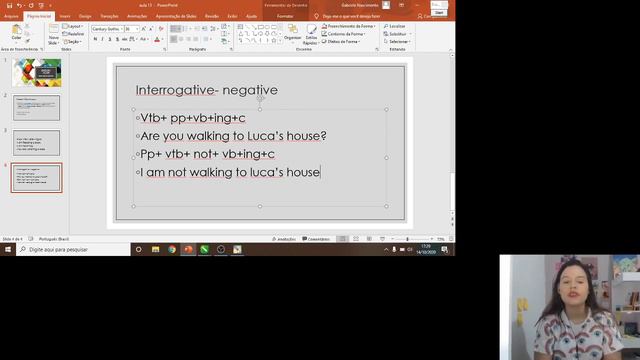
Task: Click the taskbar search box 'Digite aqui para pesquisar'
Action: 73,249
